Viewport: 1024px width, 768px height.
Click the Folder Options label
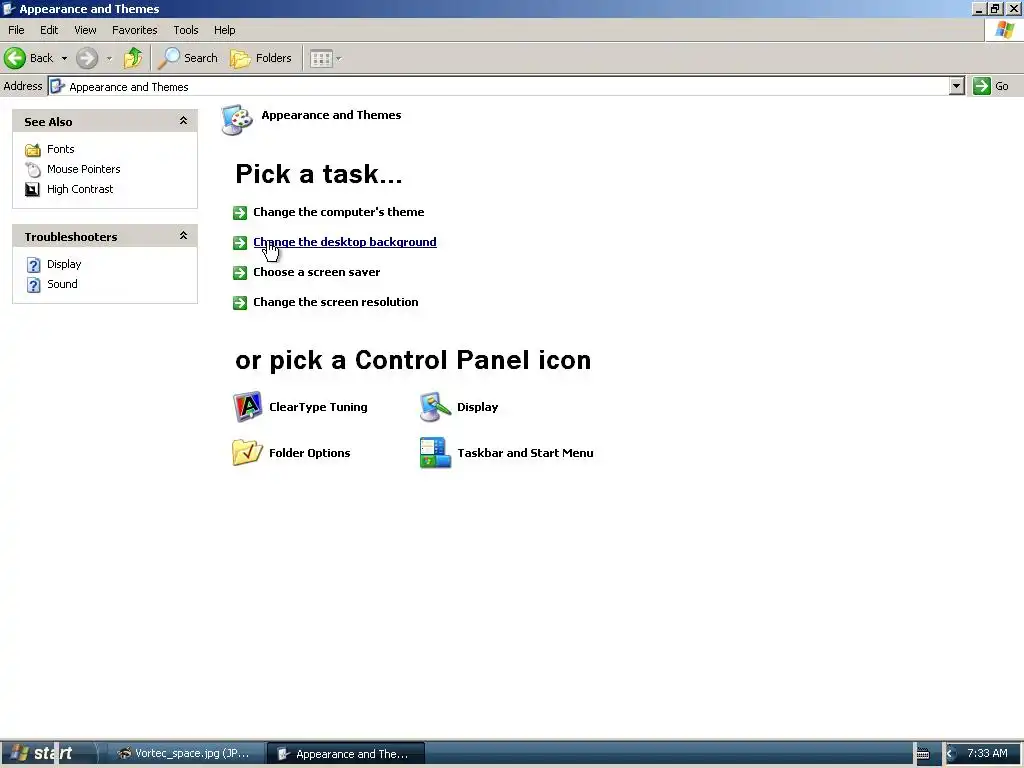[310, 453]
